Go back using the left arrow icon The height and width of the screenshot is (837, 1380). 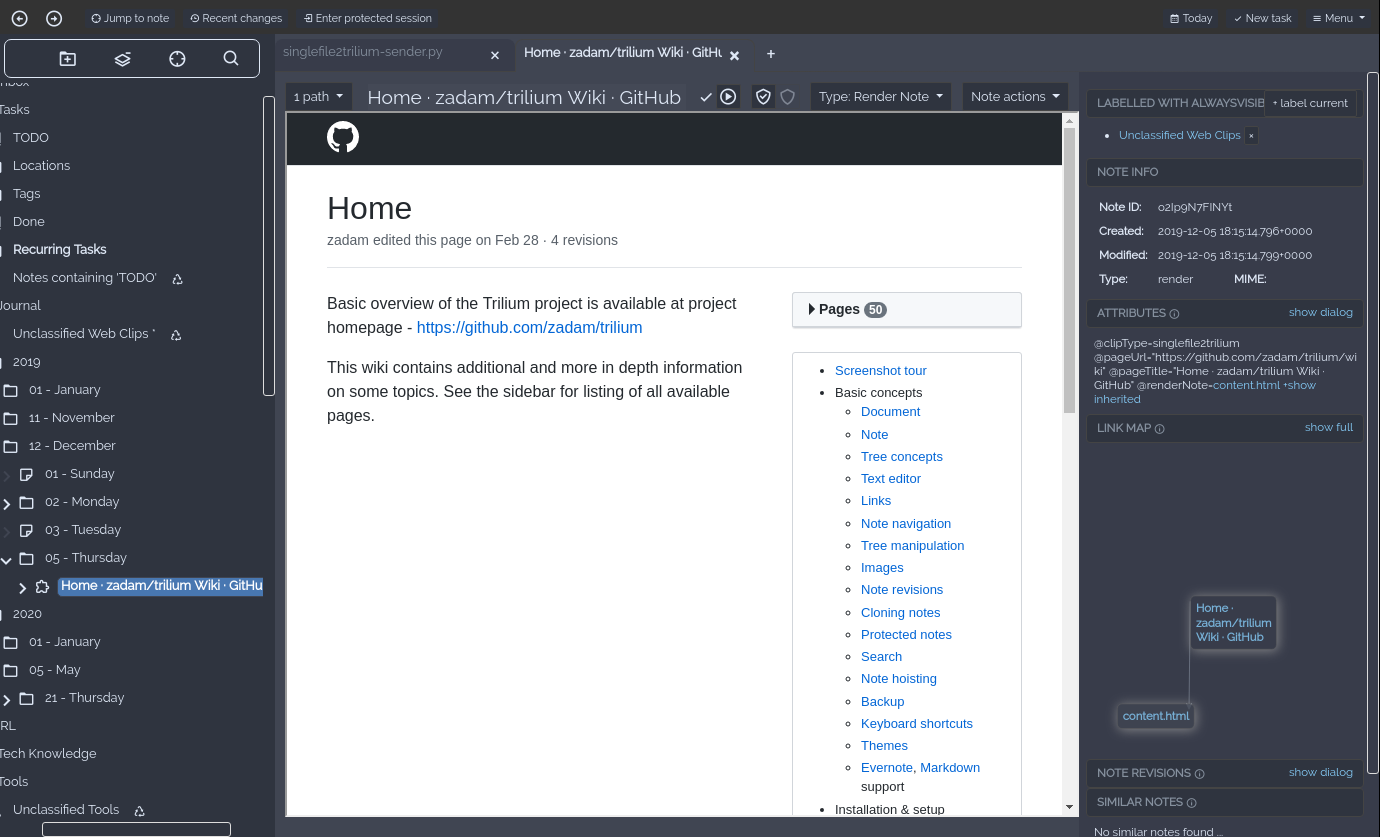coord(20,18)
